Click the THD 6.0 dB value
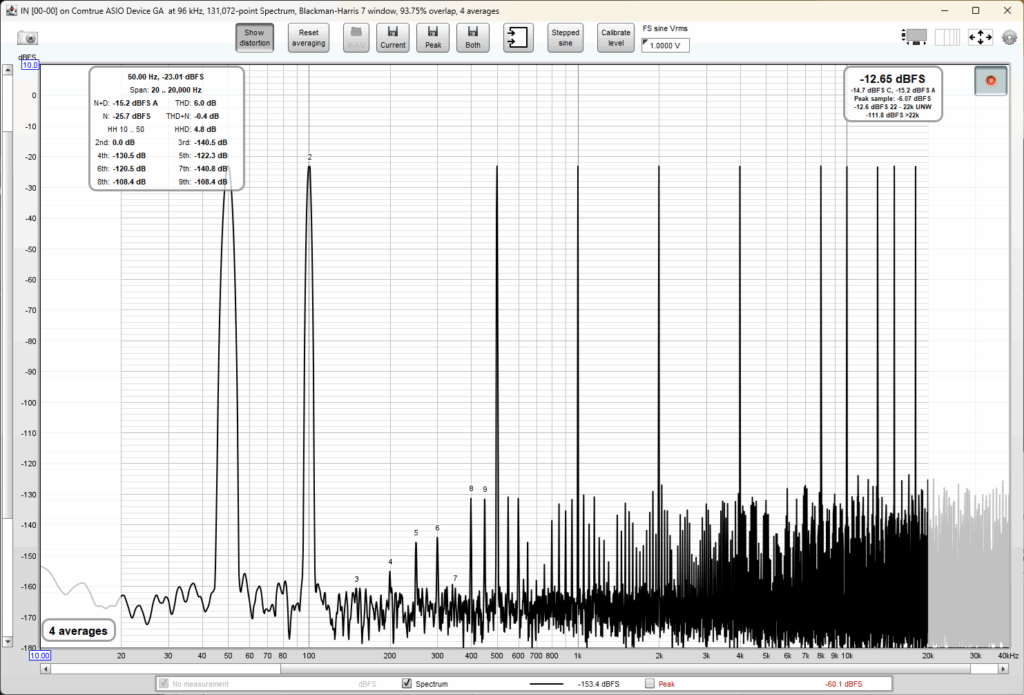 205,103
